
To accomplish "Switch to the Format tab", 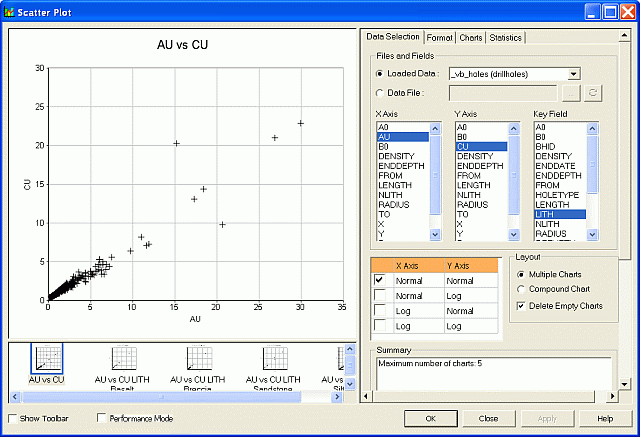I will 440,37.
